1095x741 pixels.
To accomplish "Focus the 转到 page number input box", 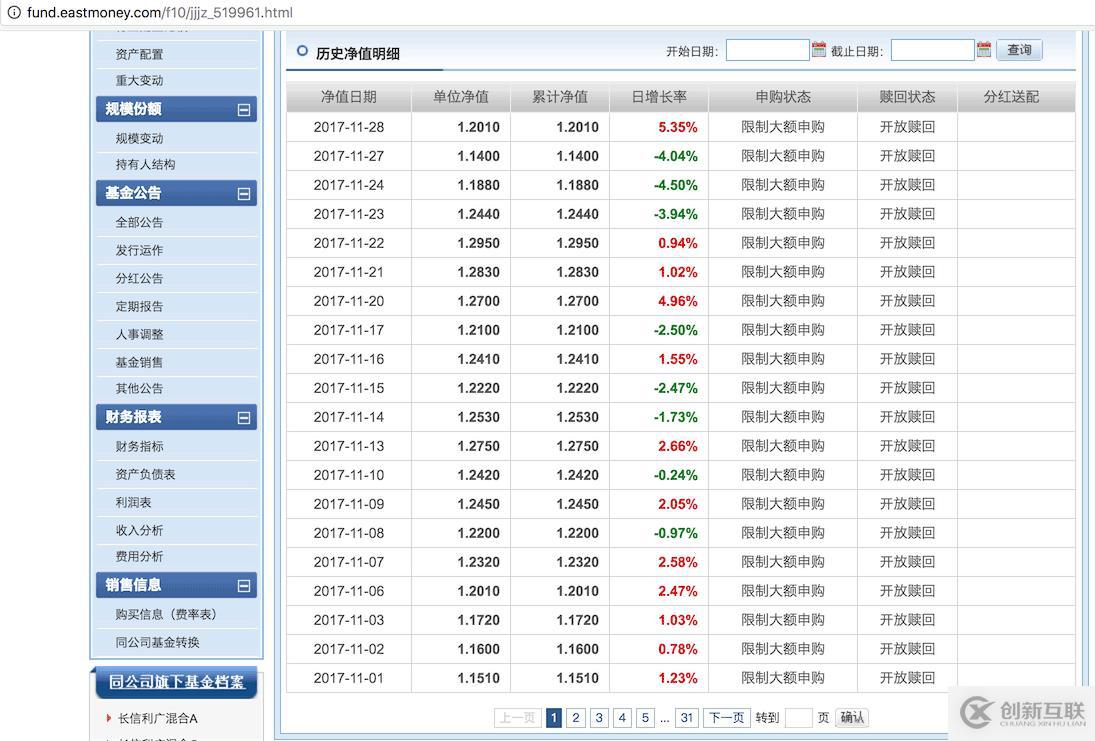I will point(798,717).
